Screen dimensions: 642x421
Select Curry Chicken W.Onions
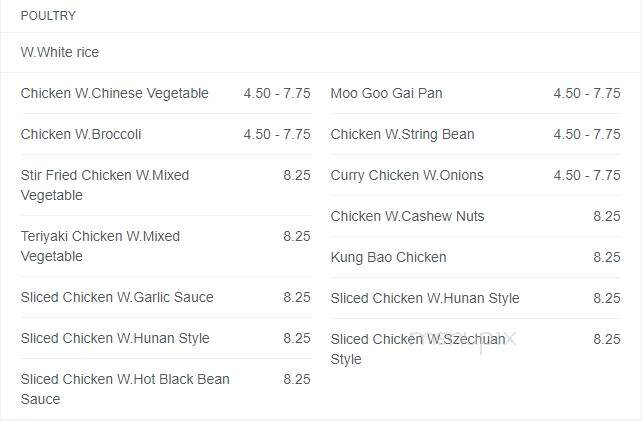[407, 175]
